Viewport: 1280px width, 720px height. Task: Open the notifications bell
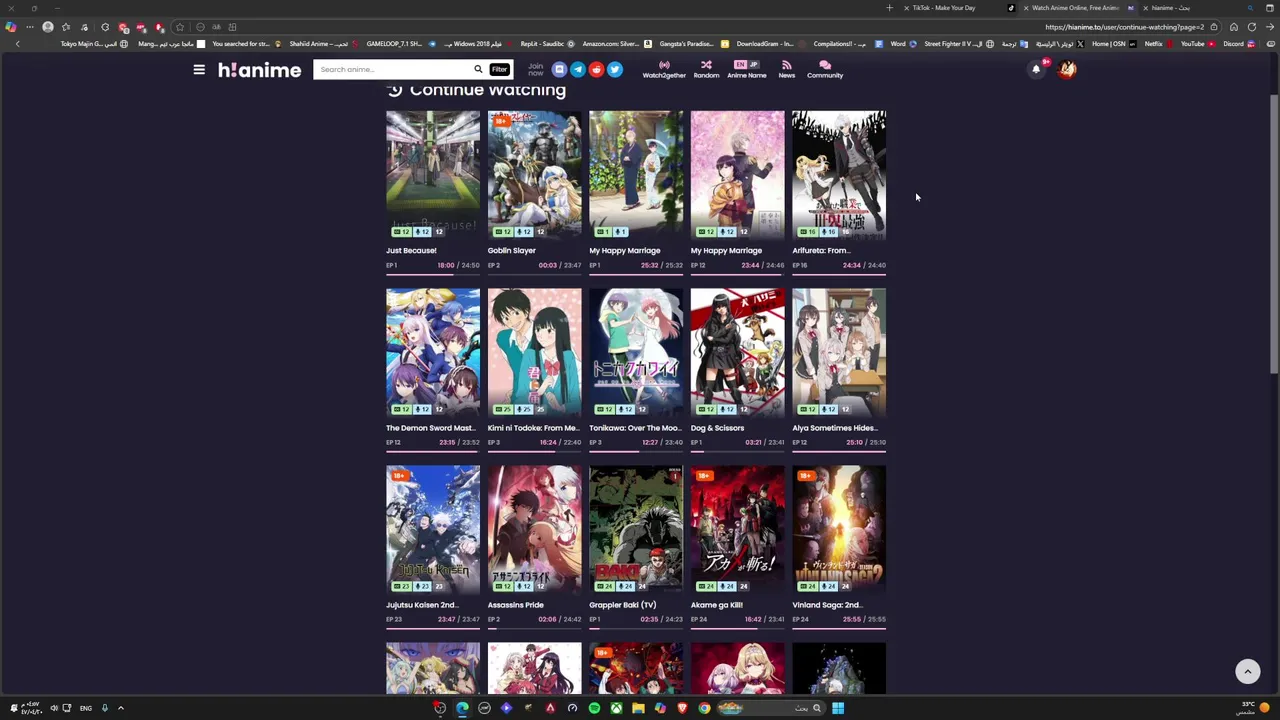1036,69
